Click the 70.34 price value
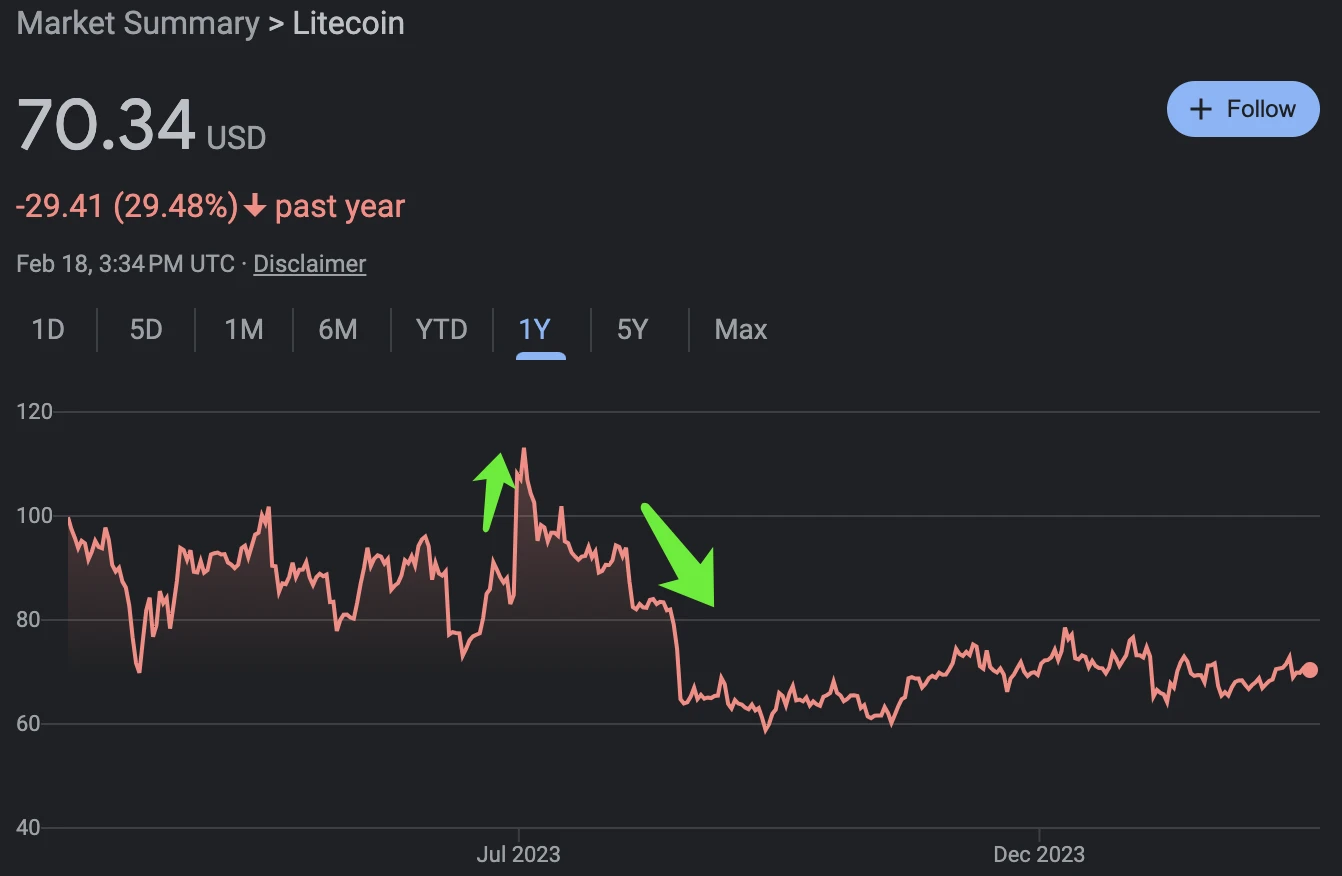 [106, 126]
